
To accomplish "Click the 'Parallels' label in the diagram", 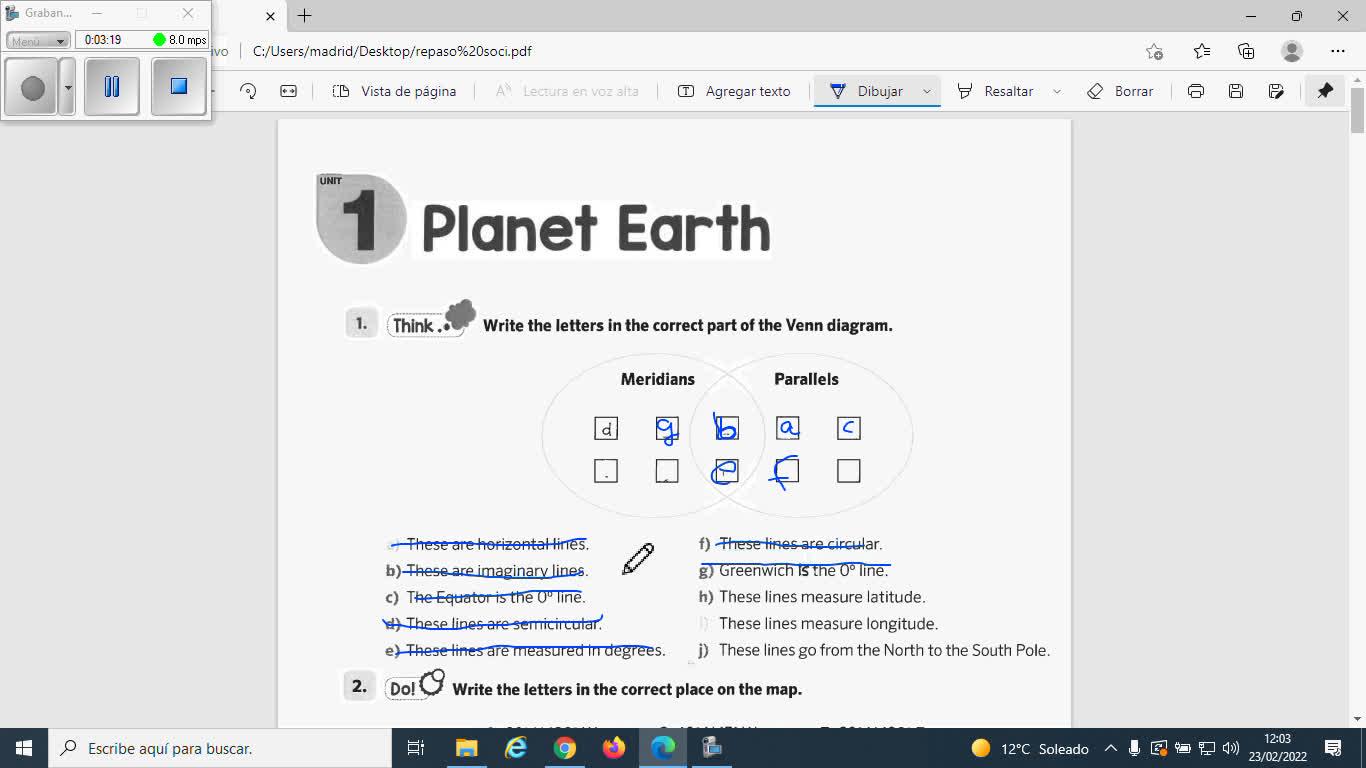I will (x=806, y=379).
